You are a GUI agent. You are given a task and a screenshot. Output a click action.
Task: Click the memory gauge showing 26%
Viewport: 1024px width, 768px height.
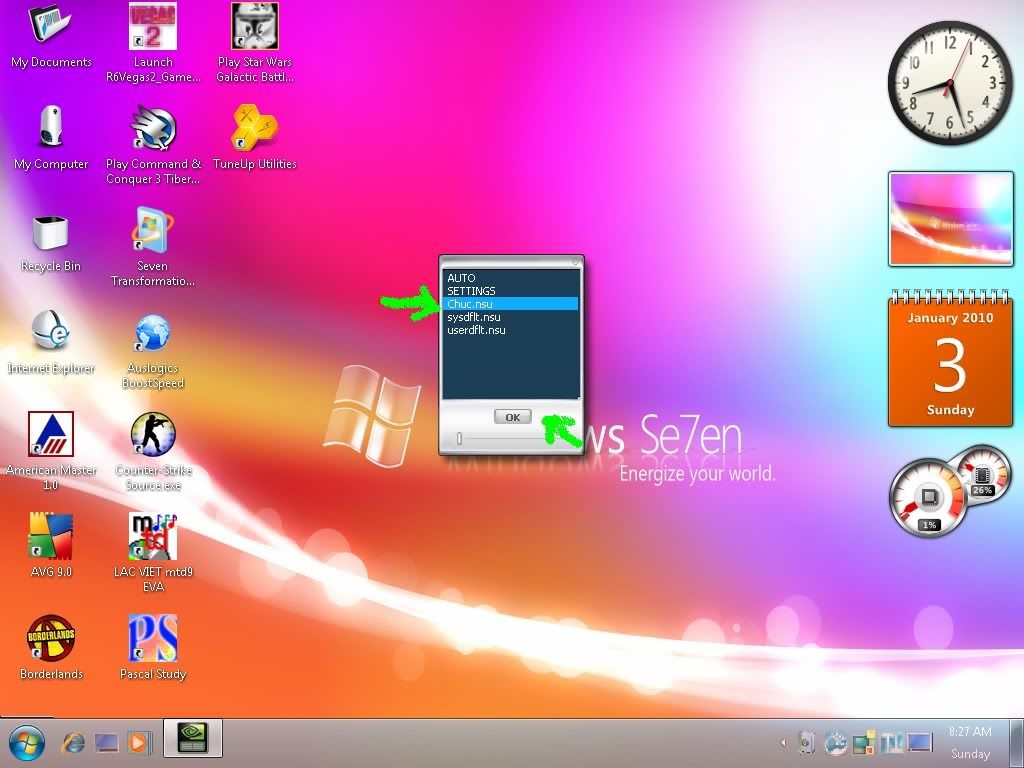(x=982, y=475)
